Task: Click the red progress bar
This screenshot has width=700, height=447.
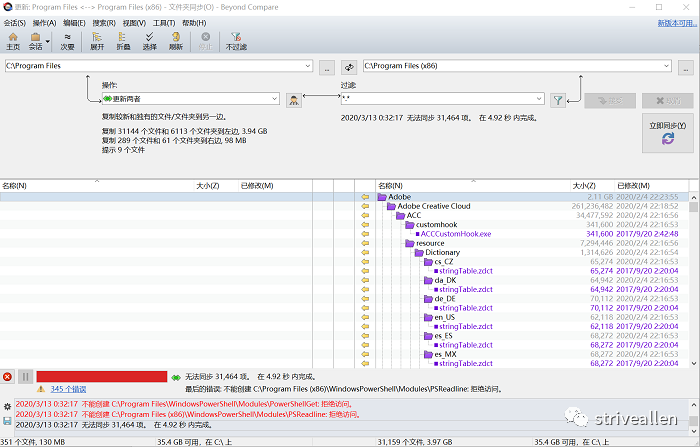Action: (102, 377)
